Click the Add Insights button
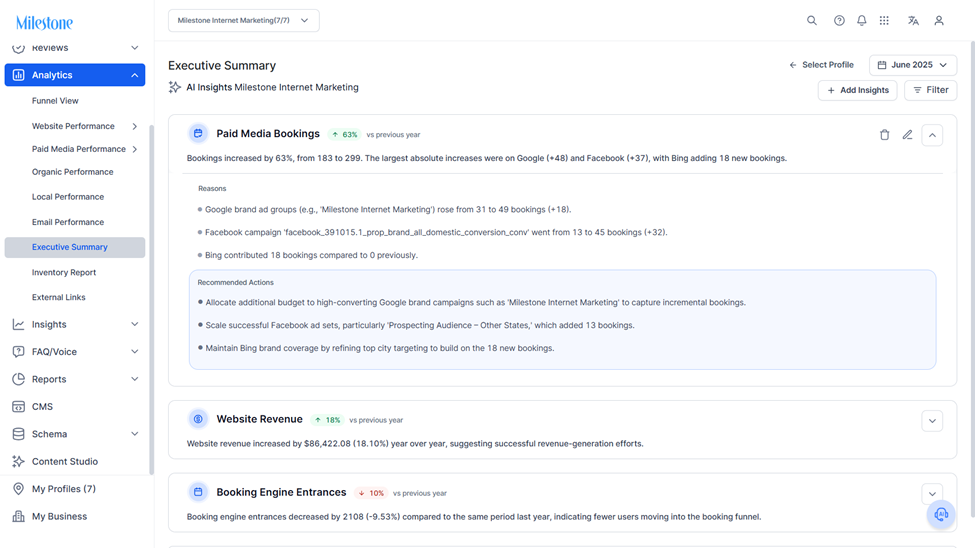The width and height of the screenshot is (975, 548). [857, 90]
